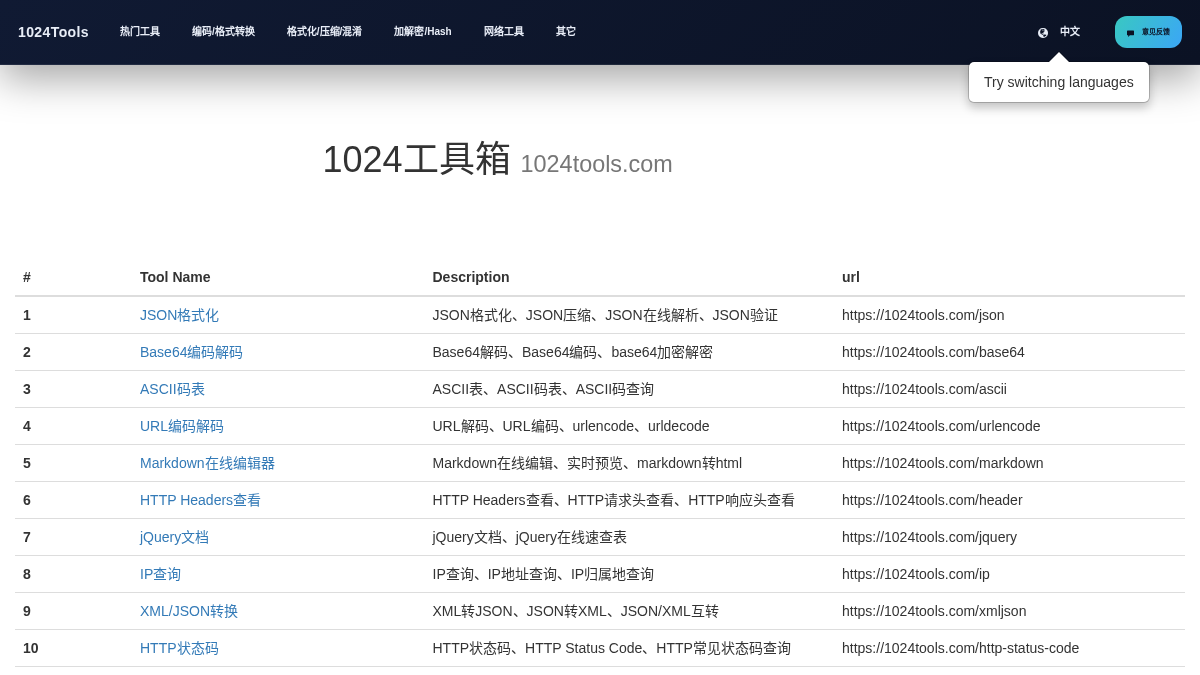
Task: Click the 1024Tools brand logo
Action: click(53, 32)
